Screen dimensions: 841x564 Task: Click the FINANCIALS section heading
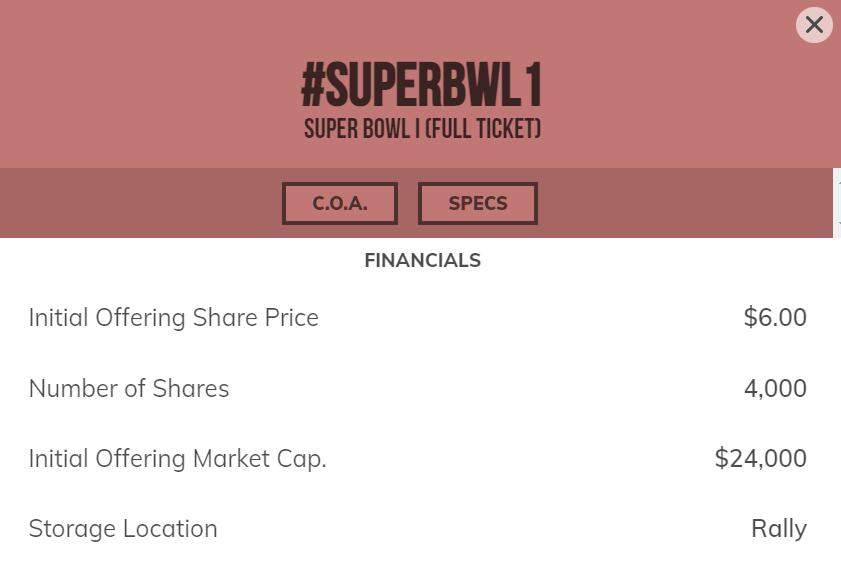[422, 260]
